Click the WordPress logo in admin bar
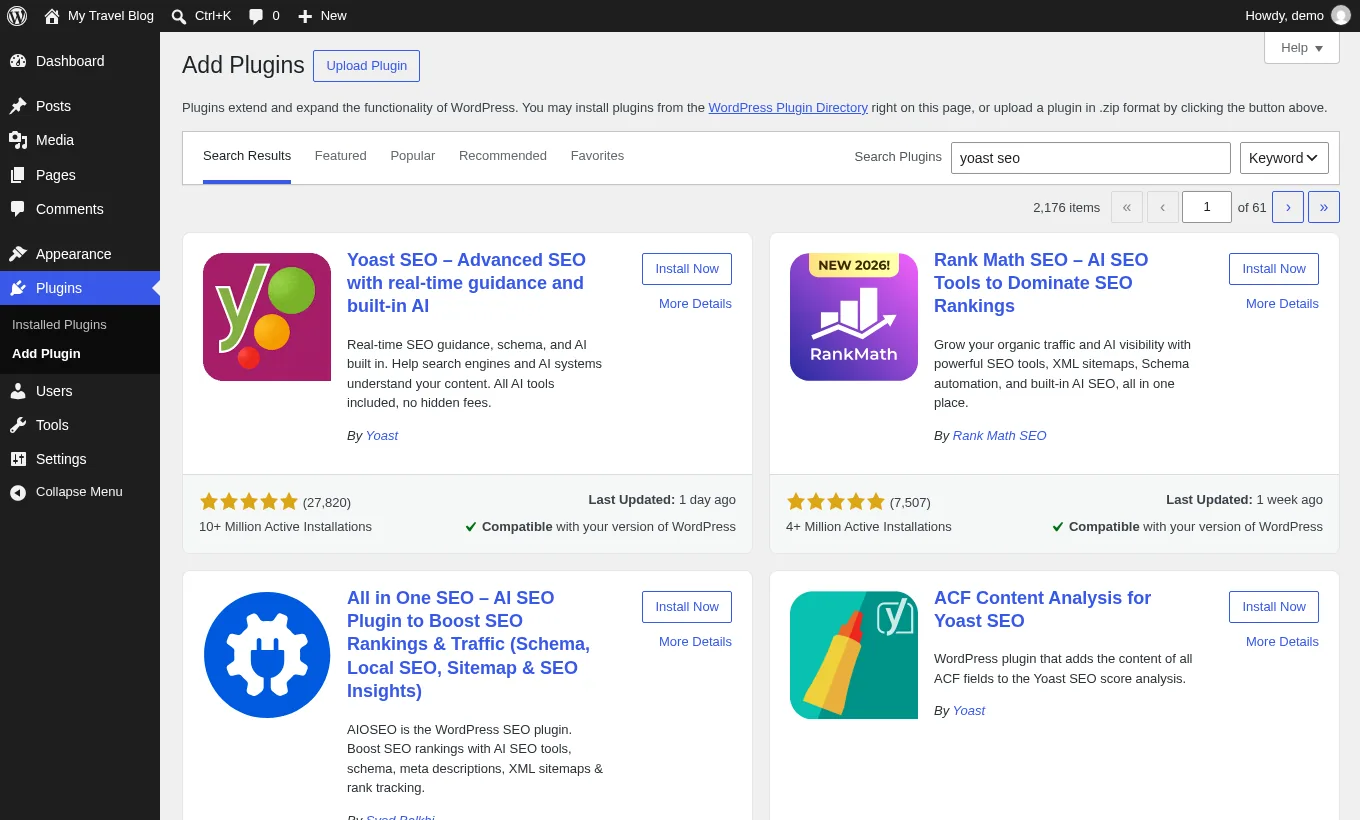 point(17,16)
